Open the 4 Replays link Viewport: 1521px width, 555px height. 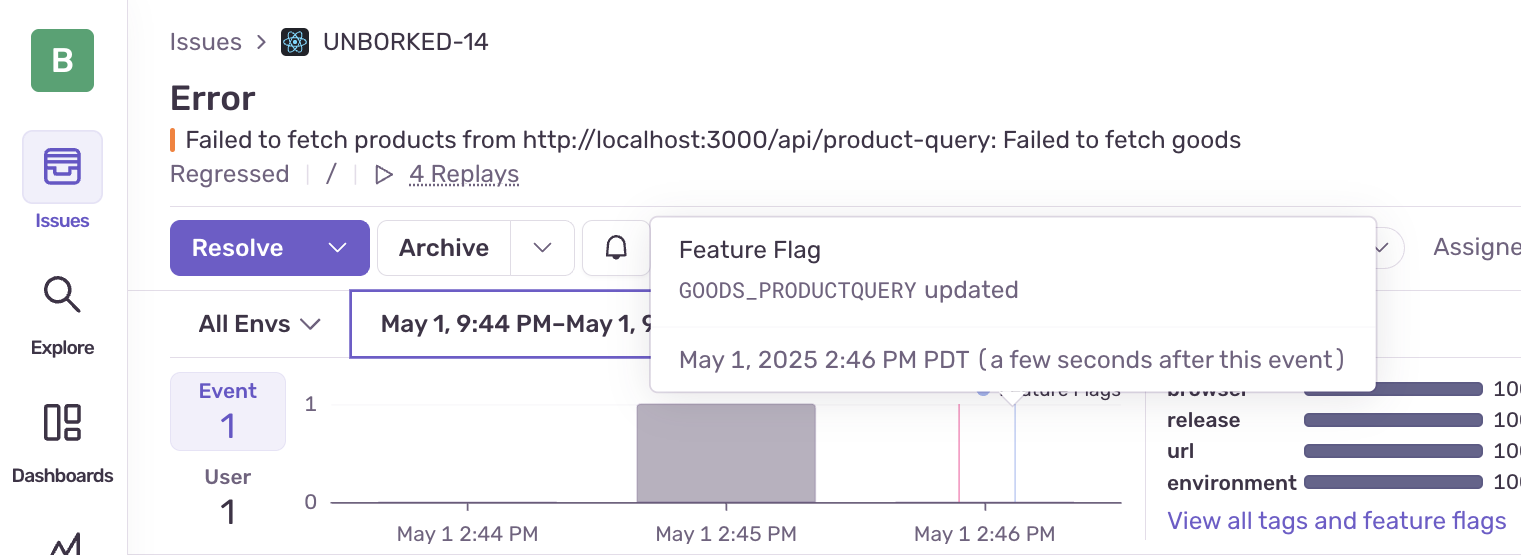(x=464, y=175)
